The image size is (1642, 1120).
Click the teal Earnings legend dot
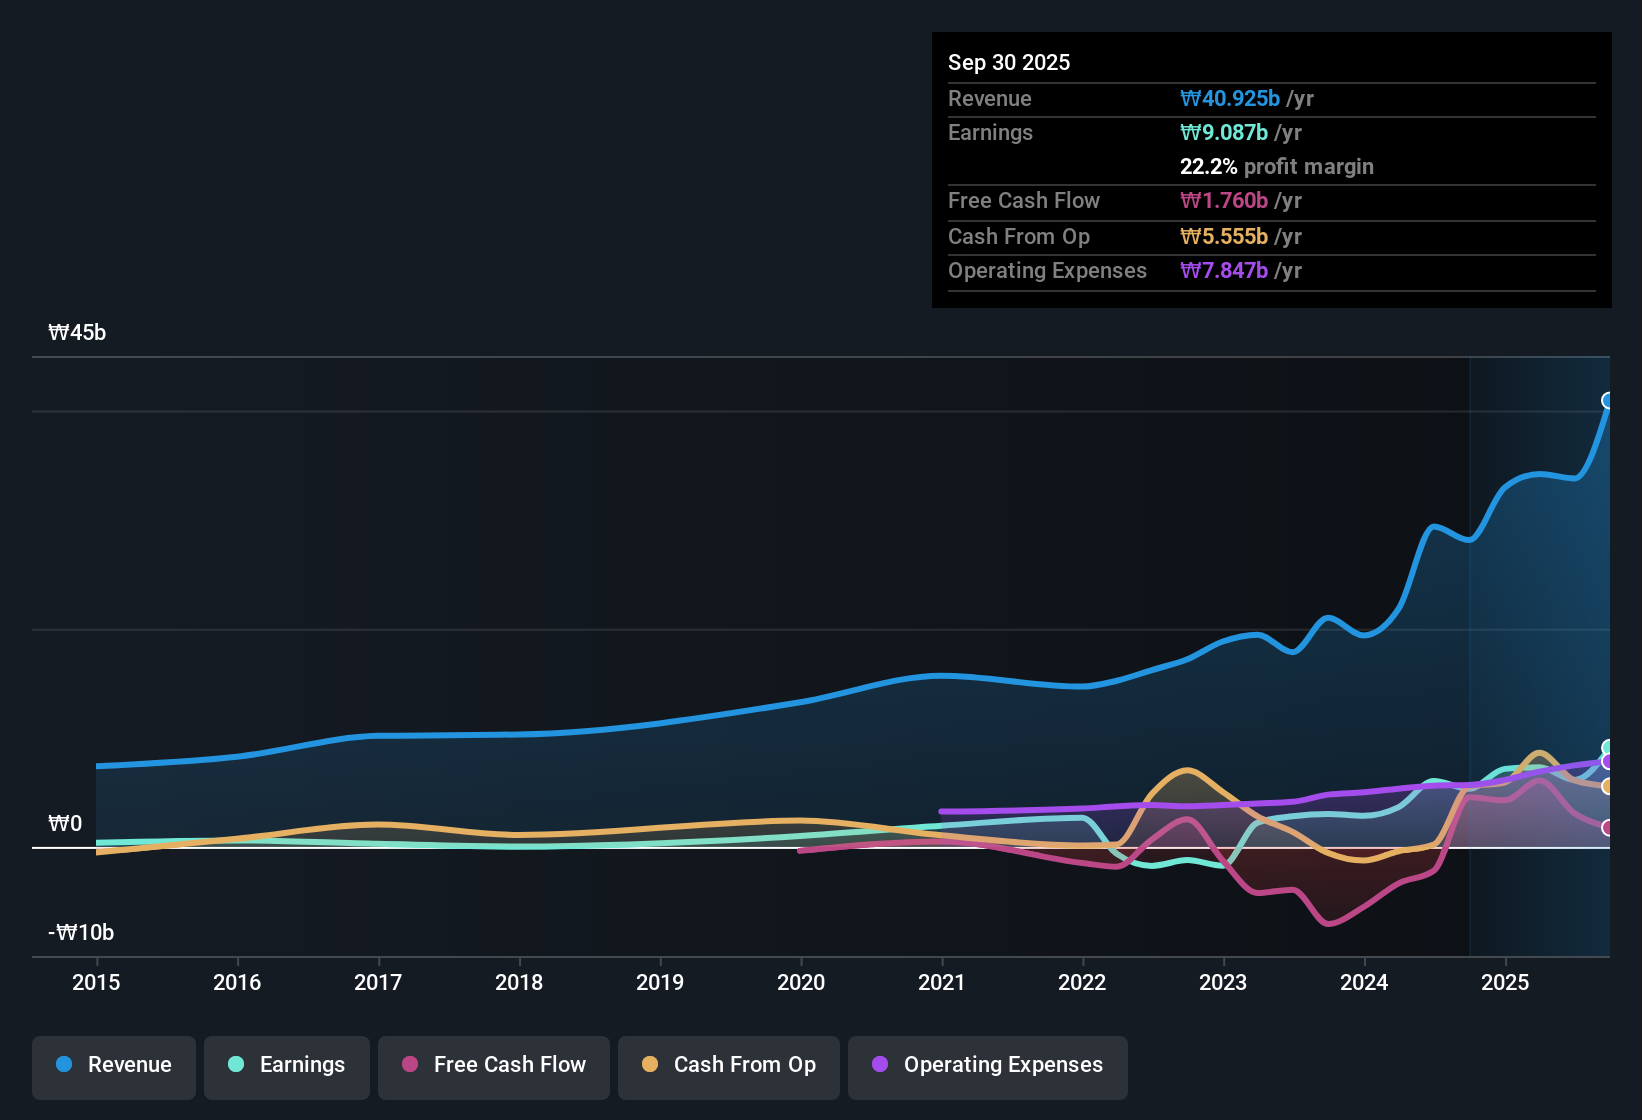point(236,1065)
